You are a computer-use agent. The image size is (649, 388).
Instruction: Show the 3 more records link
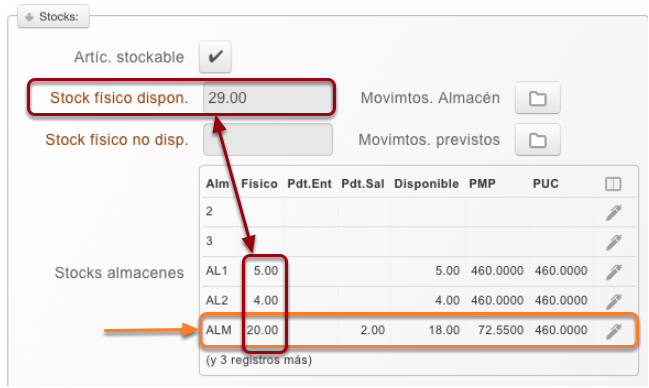point(259,360)
